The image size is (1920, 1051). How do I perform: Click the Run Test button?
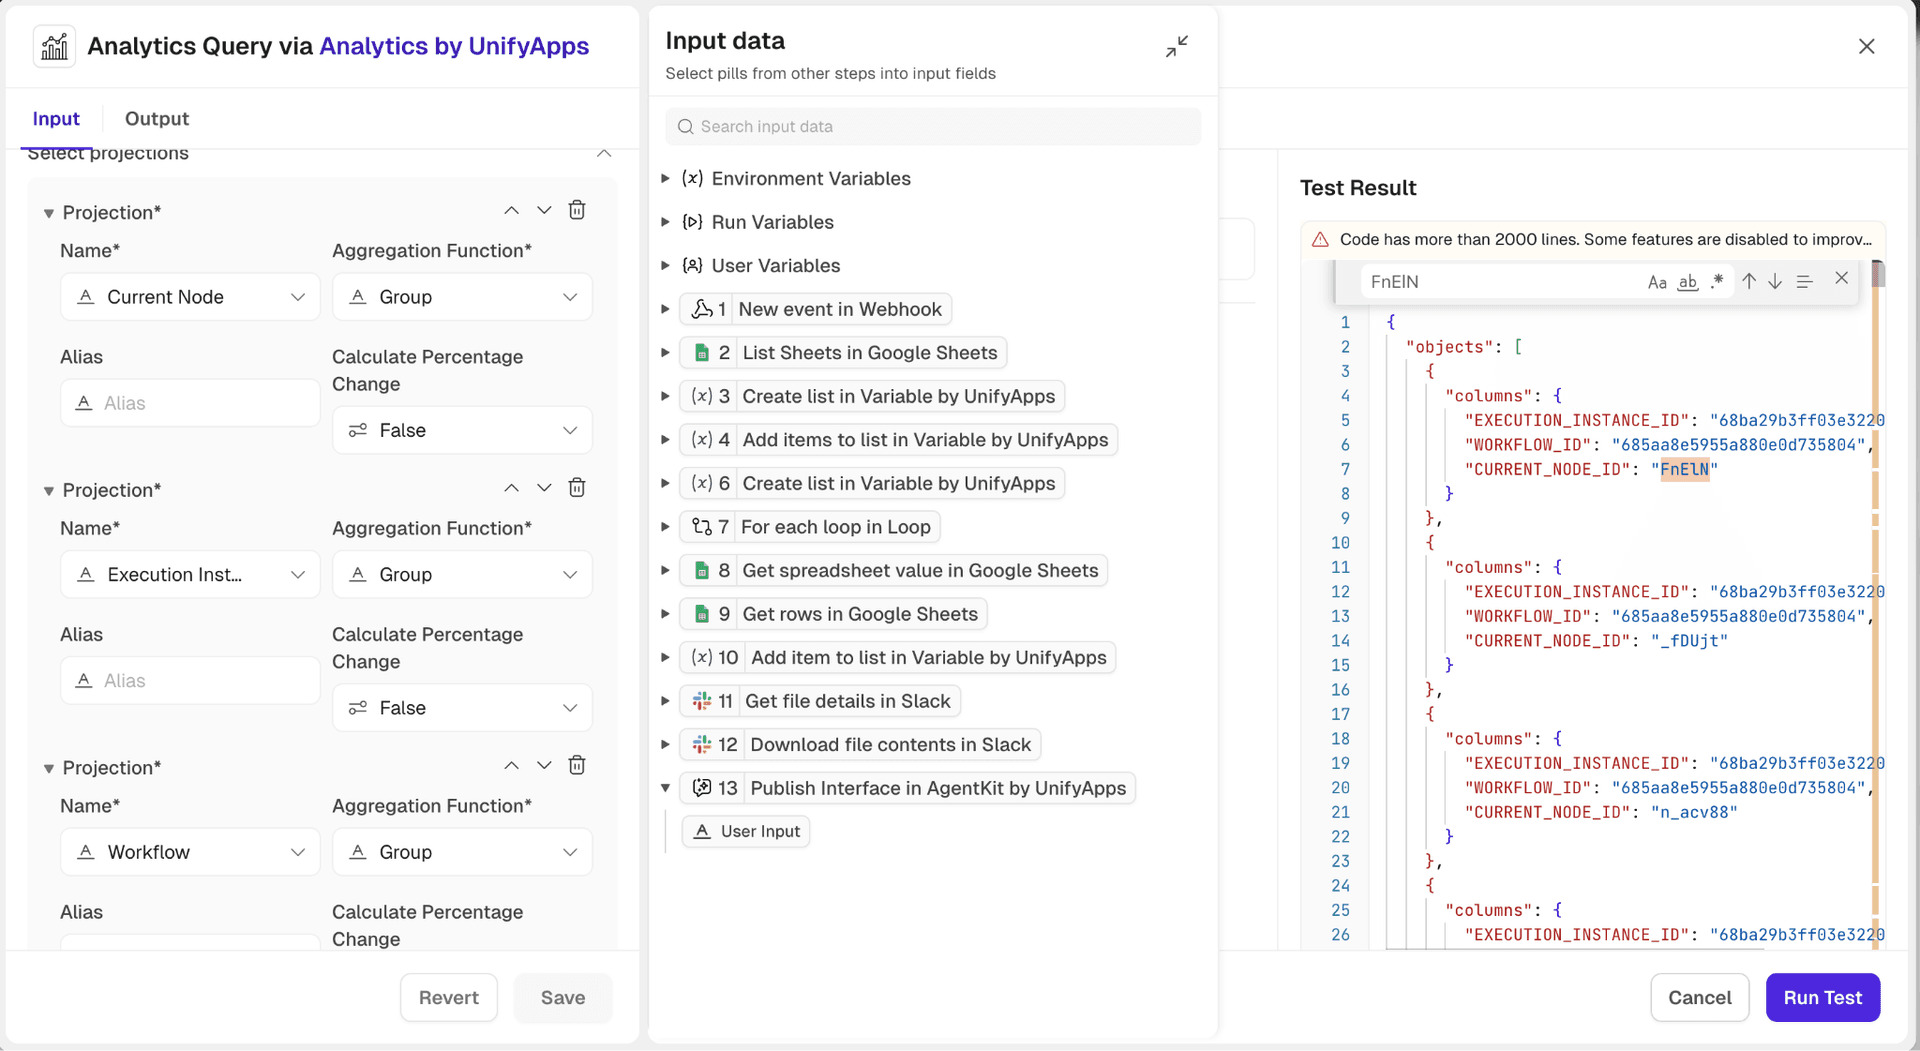pos(1822,997)
